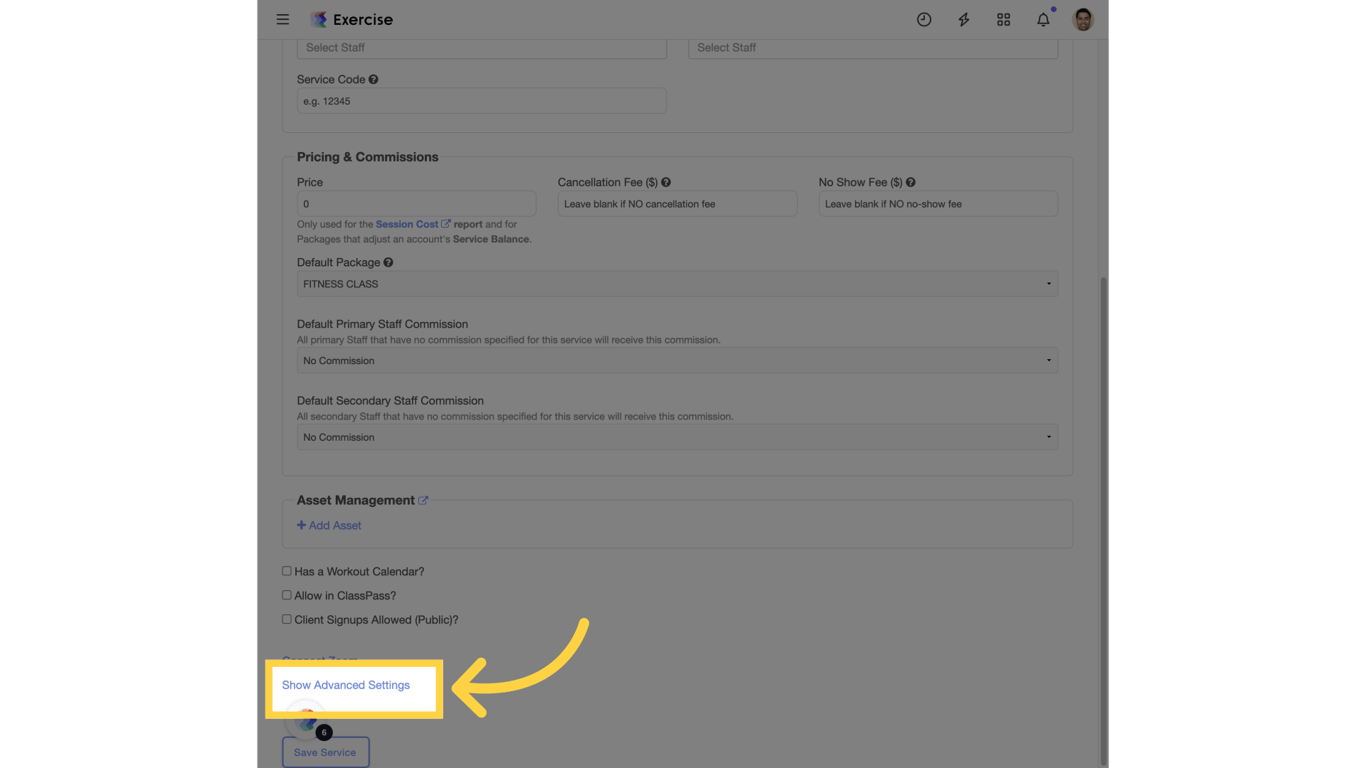The image size is (1366, 768).
Task: Enable Has a Workout Calendar option
Action: coord(287,571)
